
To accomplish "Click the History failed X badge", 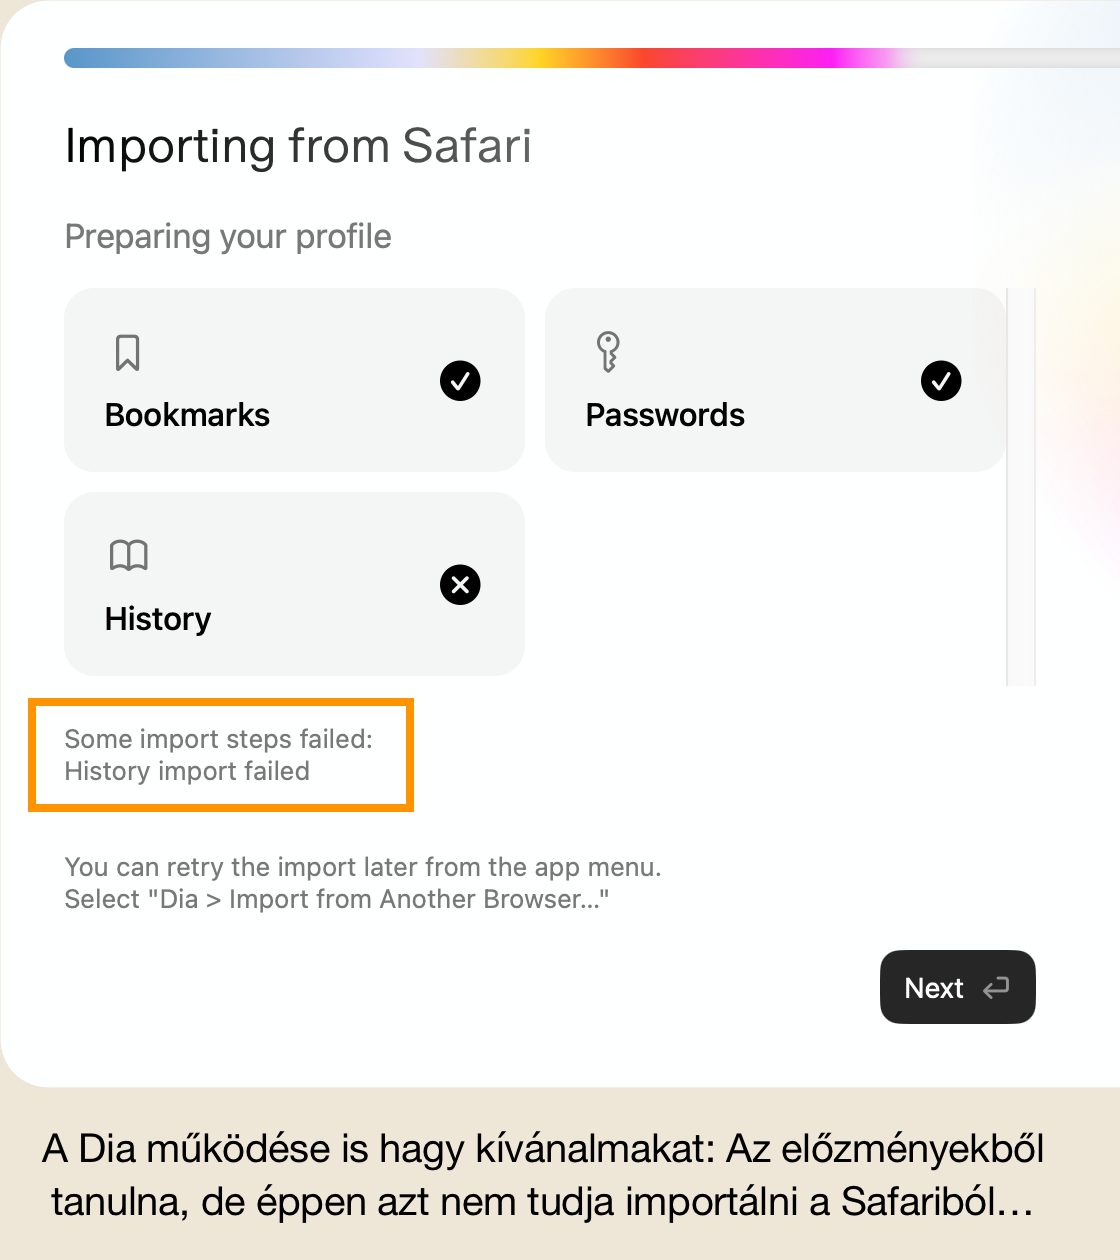I will click(460, 585).
